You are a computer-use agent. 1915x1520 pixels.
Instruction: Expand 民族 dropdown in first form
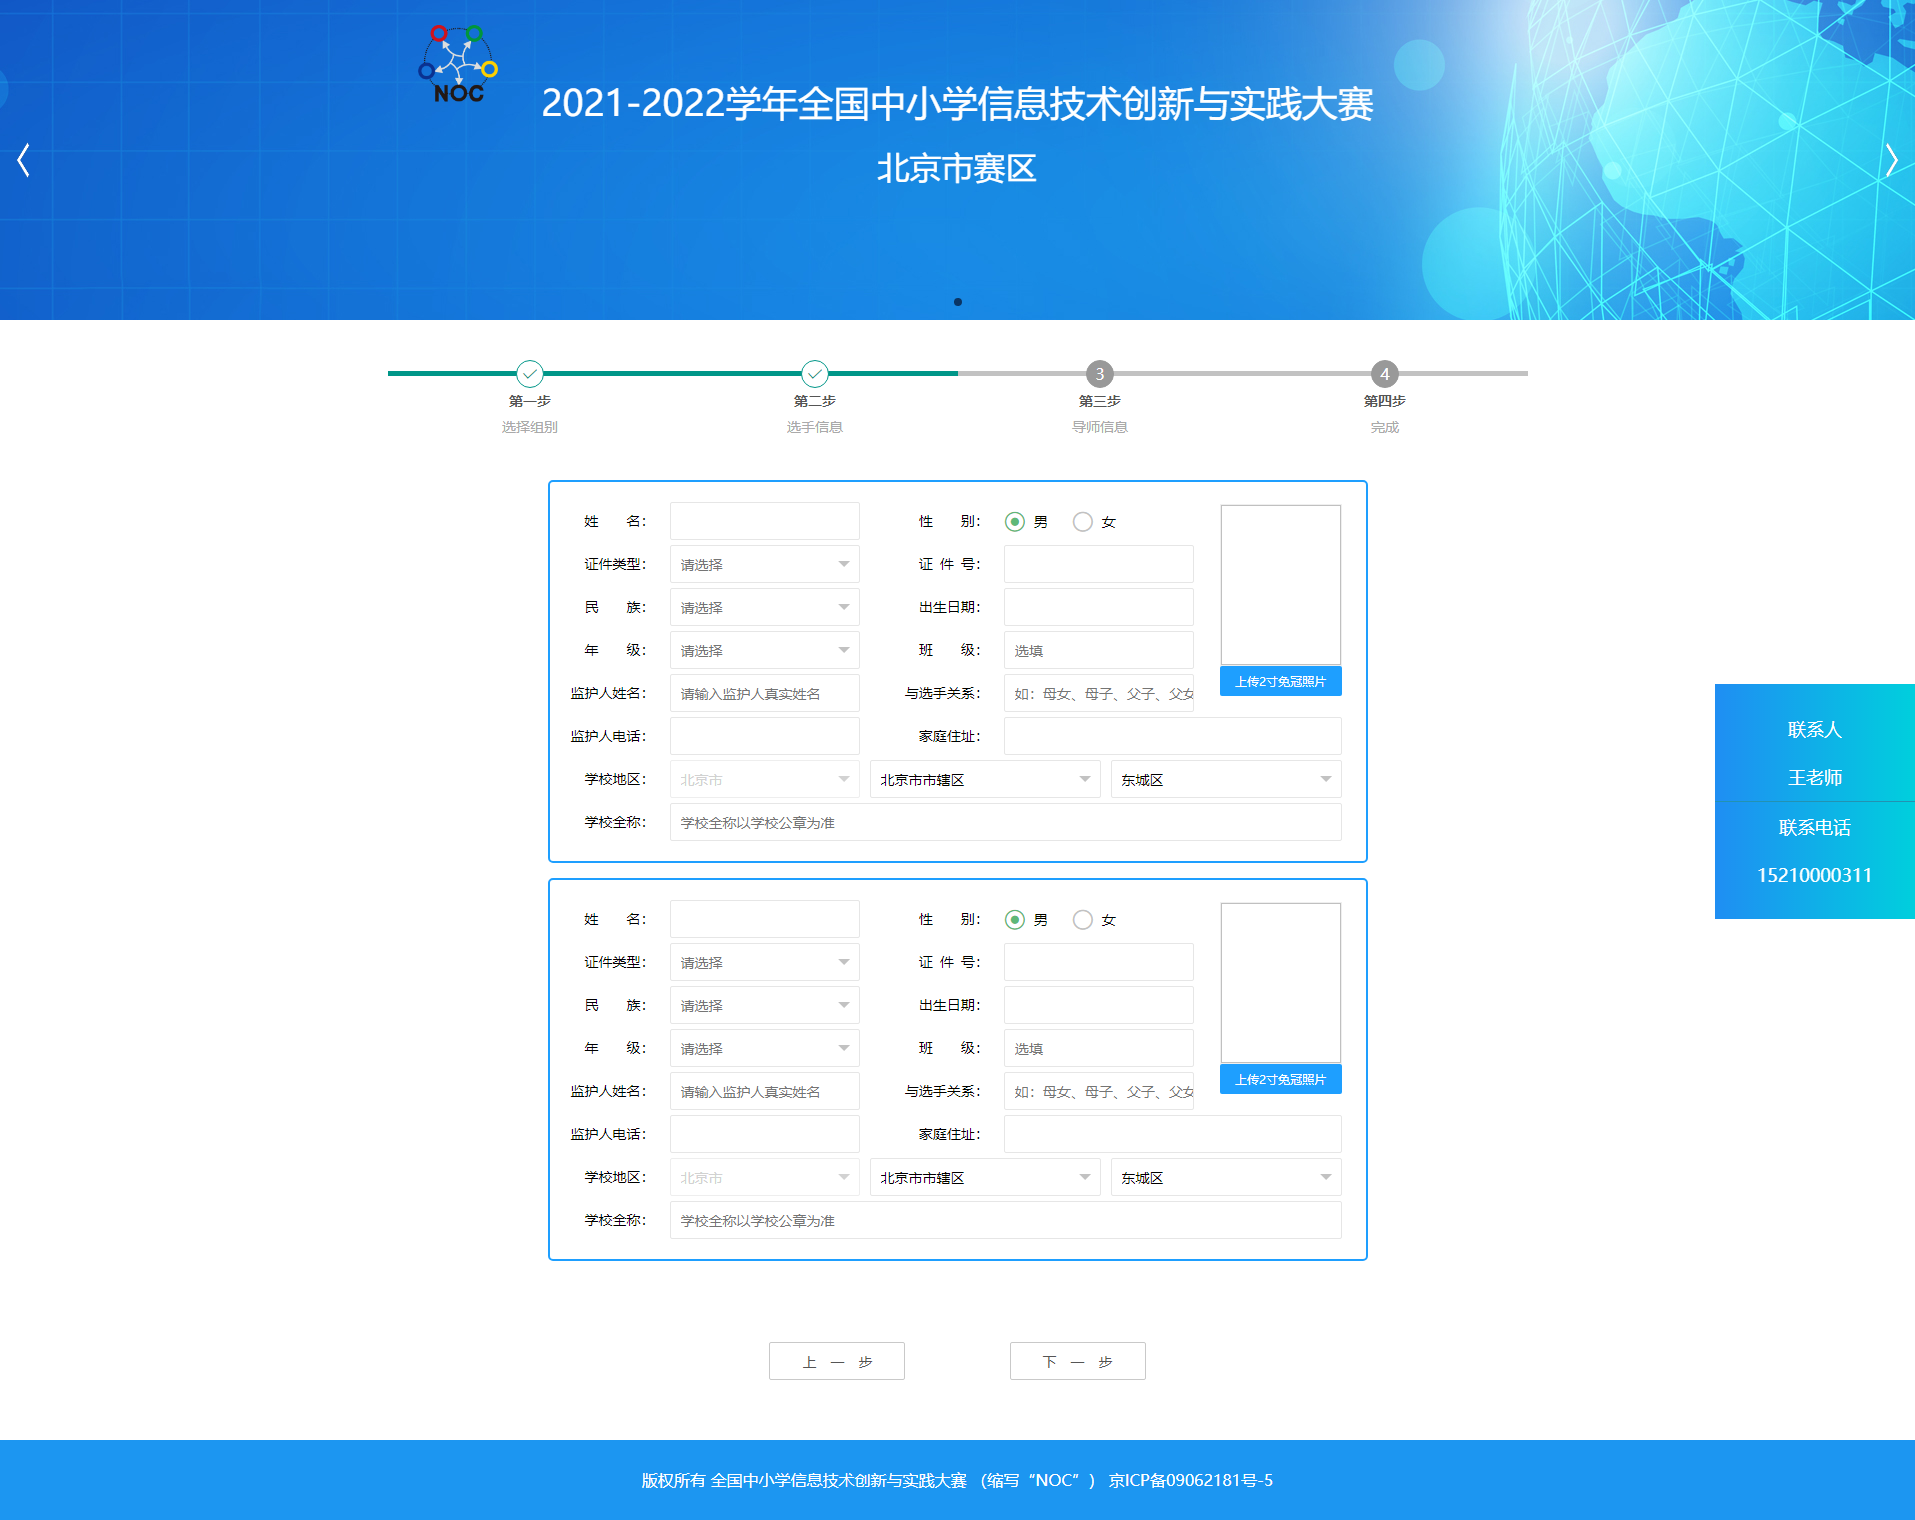(764, 608)
